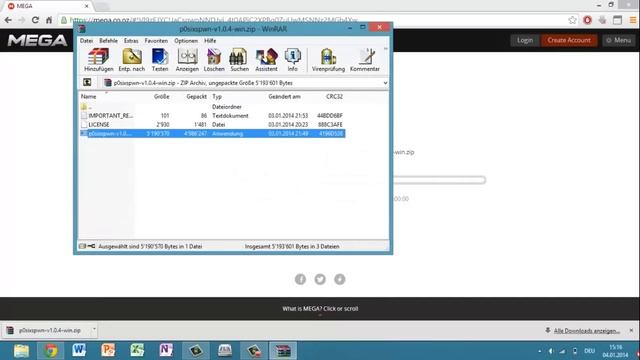Bookmark this page with the star icon
The width and height of the screenshot is (640, 360).
[x=572, y=20]
